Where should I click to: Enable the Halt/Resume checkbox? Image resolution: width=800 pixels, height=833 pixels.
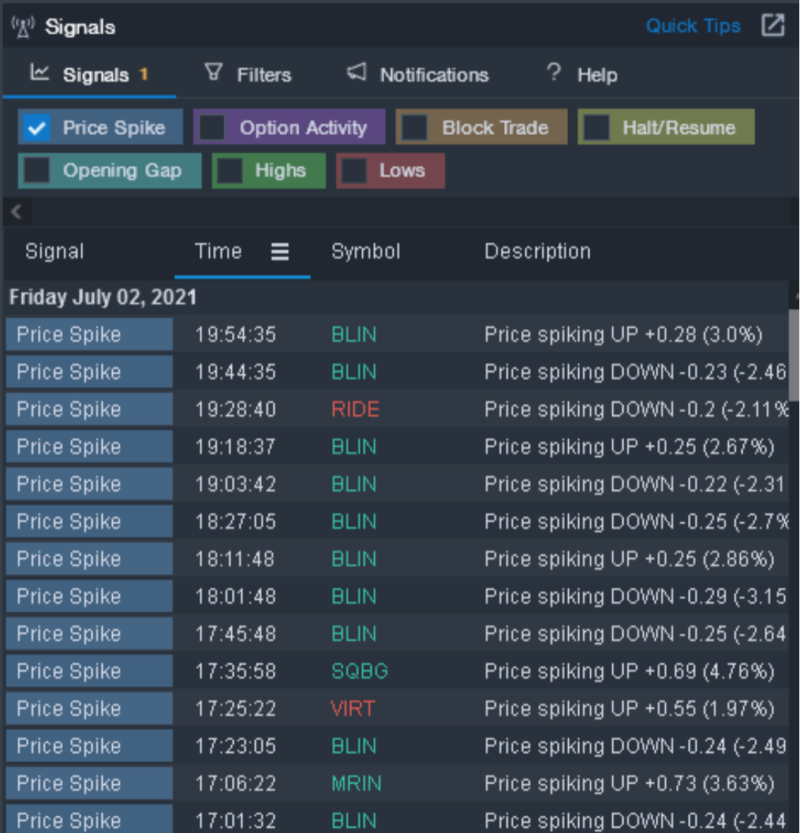coord(596,128)
